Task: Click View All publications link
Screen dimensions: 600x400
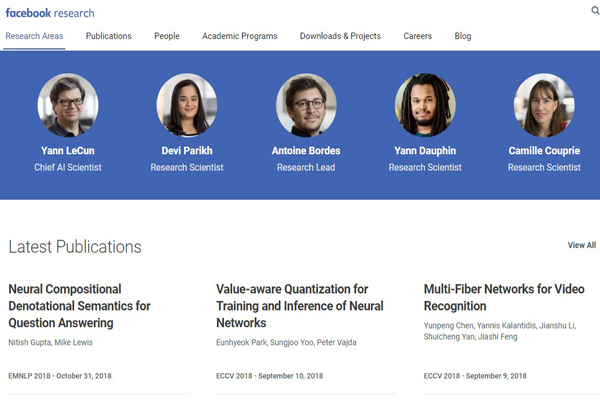Action: pyautogui.click(x=582, y=245)
